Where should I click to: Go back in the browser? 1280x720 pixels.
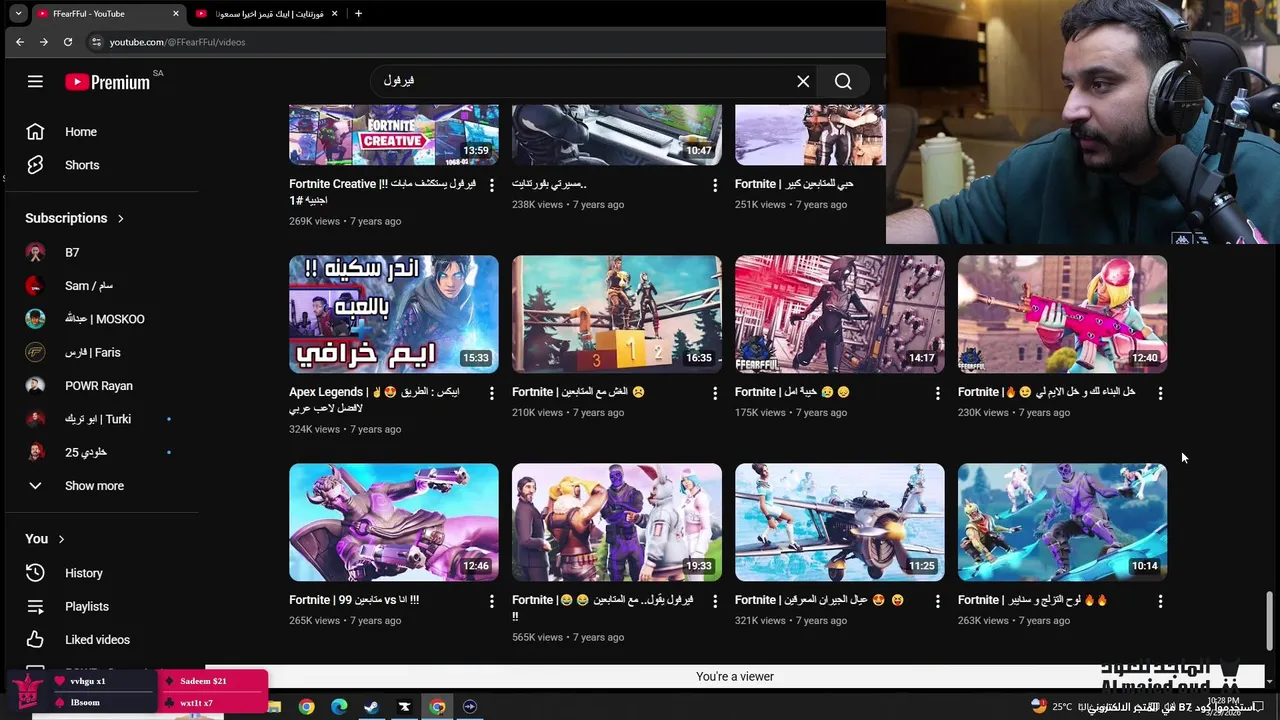pos(19,42)
